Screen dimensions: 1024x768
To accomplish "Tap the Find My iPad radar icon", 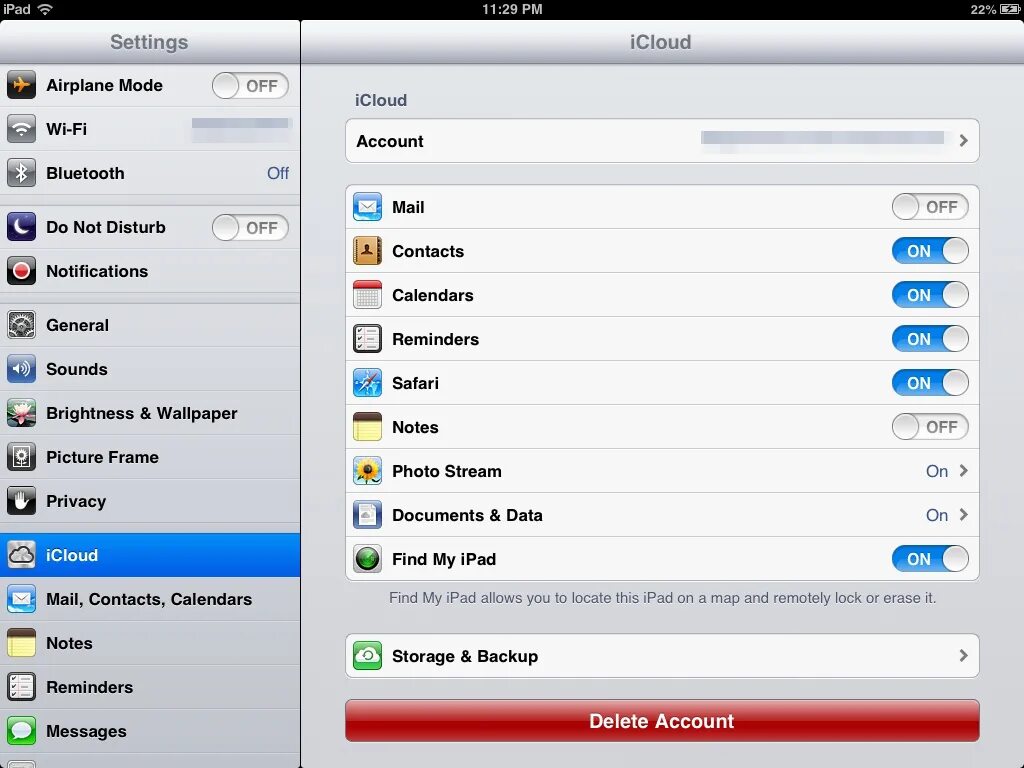I will click(368, 559).
